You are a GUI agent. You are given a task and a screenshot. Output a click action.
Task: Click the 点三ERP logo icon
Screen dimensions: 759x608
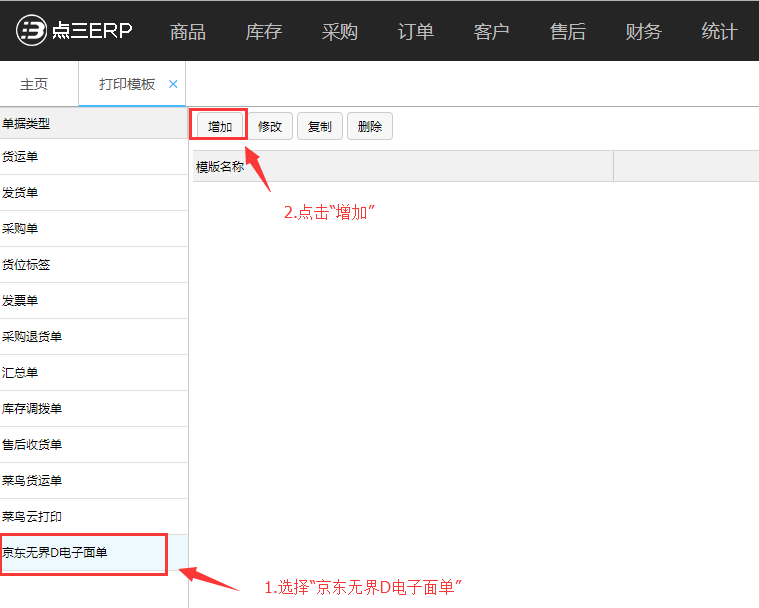click(31, 30)
